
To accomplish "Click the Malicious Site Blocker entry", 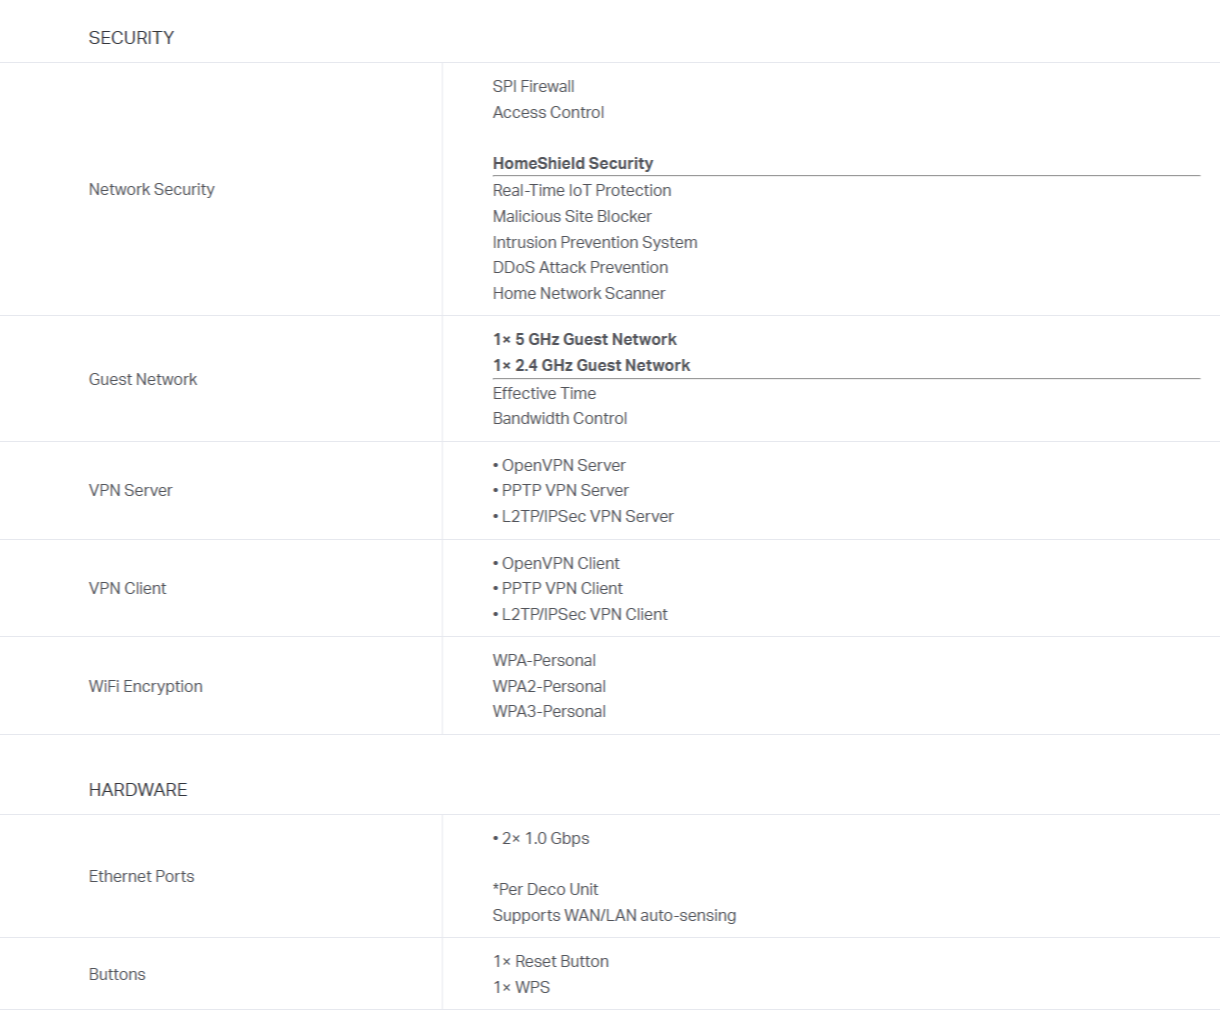I will tap(571, 216).
